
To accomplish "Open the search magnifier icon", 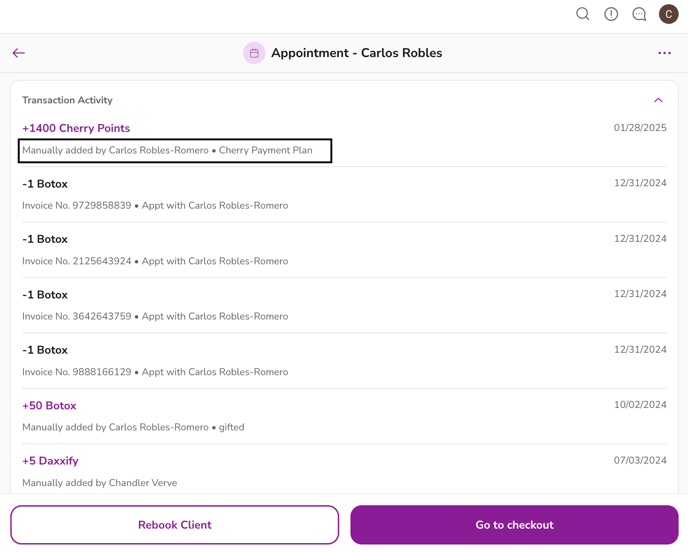I will coord(582,14).
